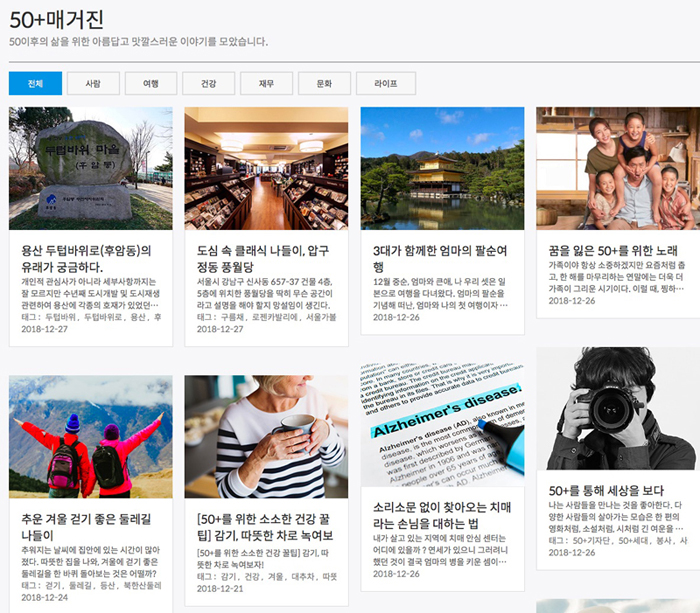Click the photographer with camera thumbnail

[617, 408]
